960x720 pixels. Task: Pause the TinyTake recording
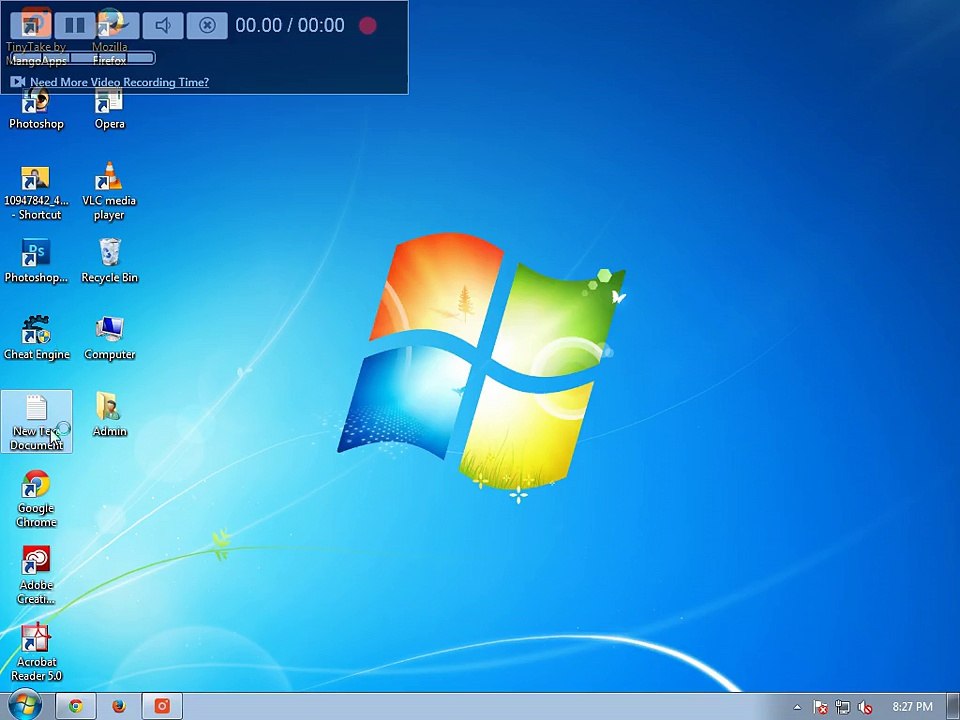pos(75,25)
